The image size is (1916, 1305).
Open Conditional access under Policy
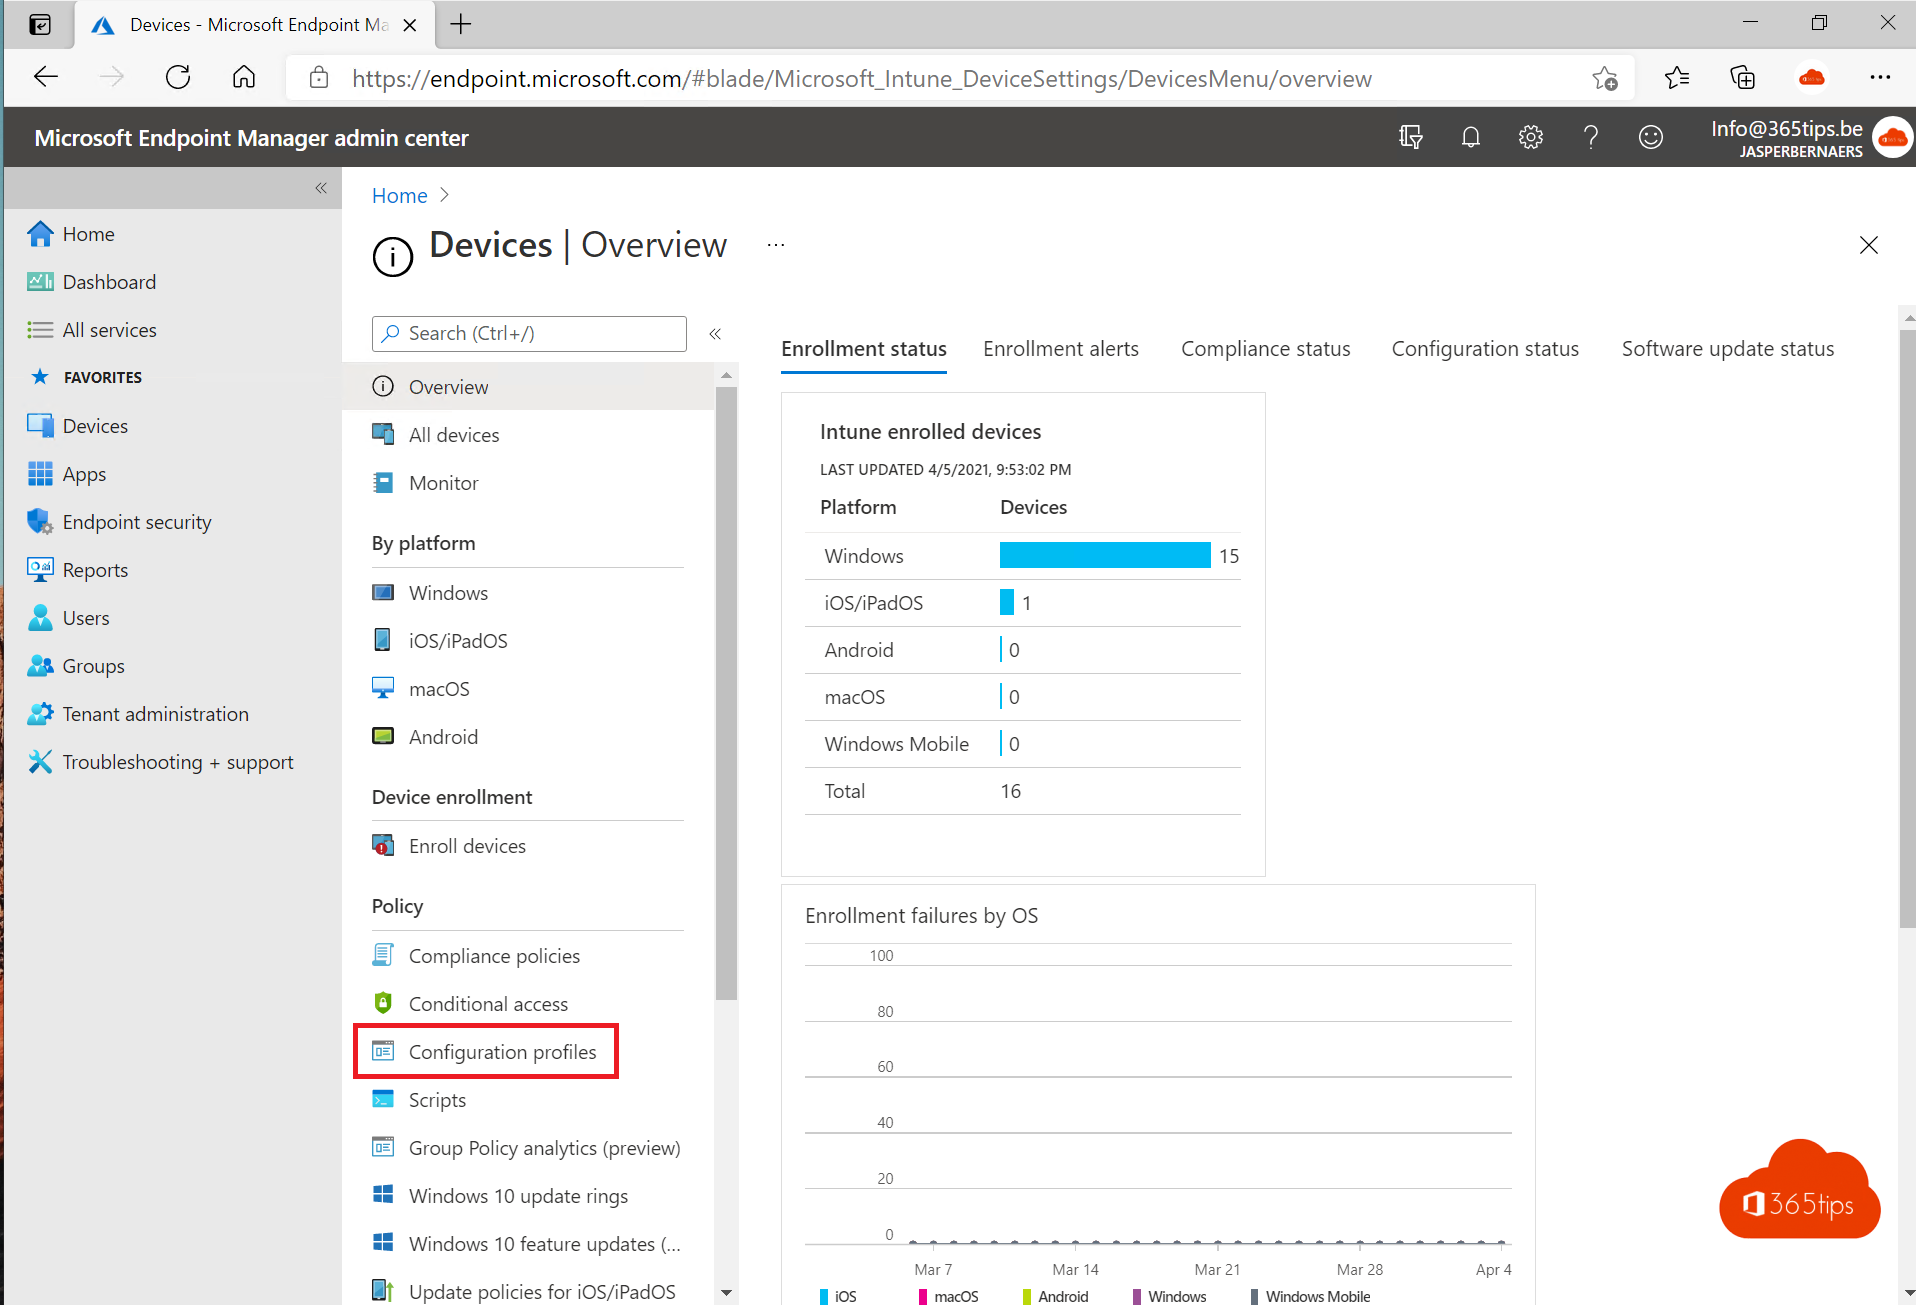coord(488,1003)
